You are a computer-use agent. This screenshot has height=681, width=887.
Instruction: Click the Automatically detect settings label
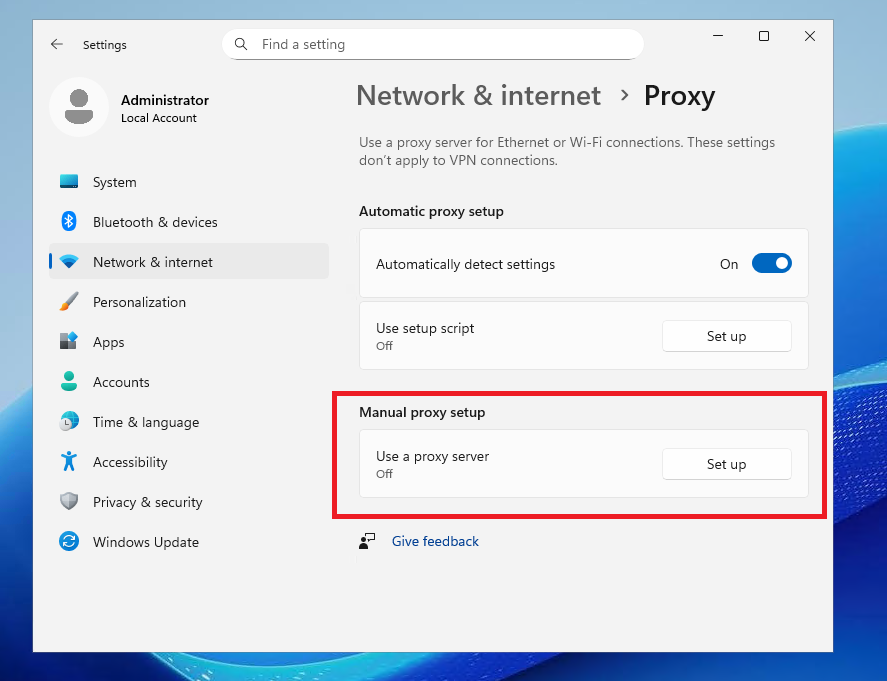(x=466, y=264)
